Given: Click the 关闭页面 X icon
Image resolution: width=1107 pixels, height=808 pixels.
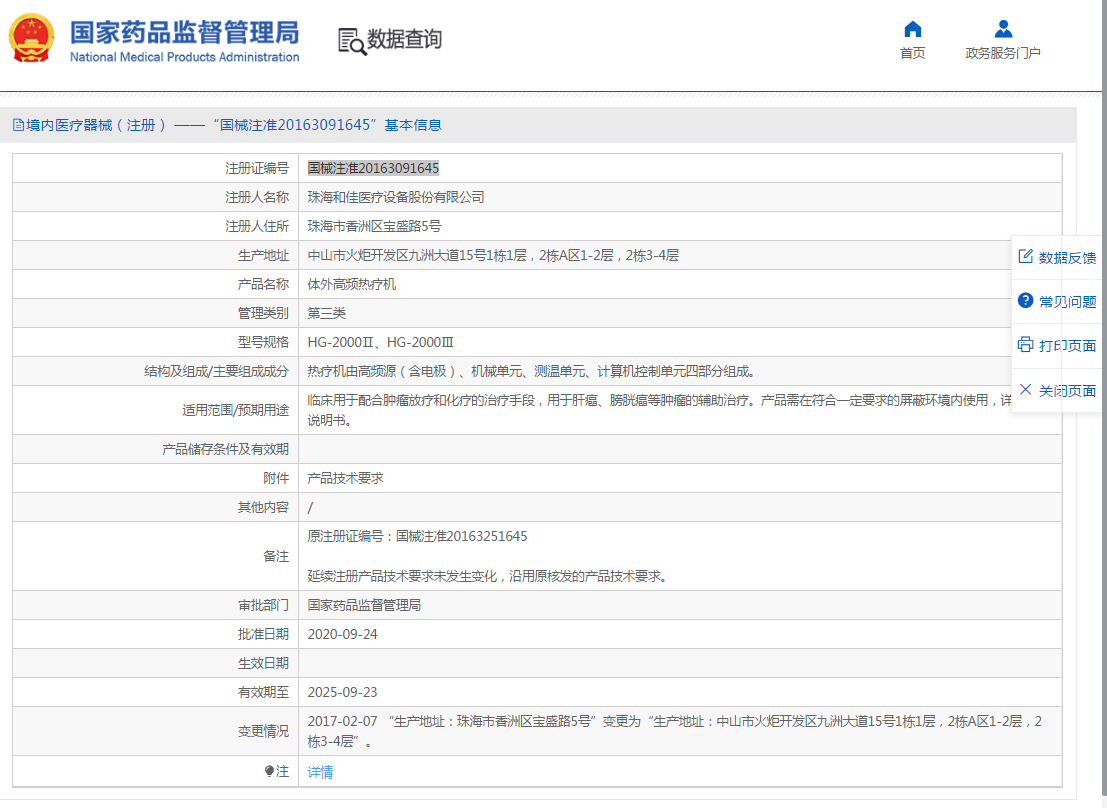Looking at the screenshot, I should click(x=1025, y=389).
